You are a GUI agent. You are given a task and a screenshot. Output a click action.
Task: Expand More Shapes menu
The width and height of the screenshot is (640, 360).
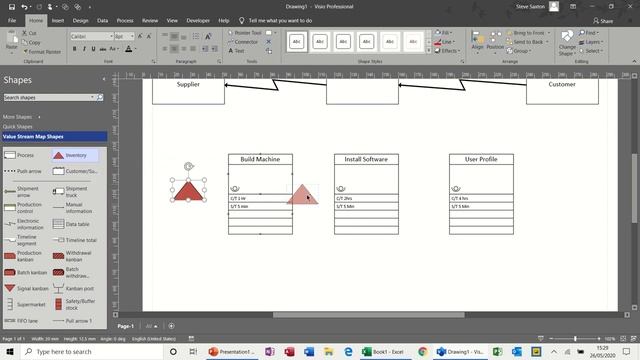pos(22,117)
